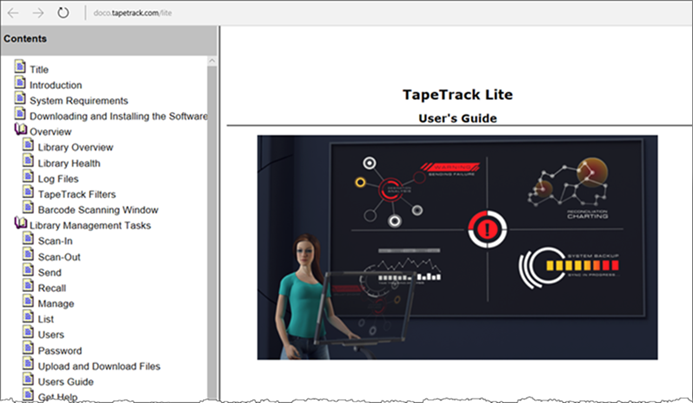Viewport: 693px width, 403px height.
Task: Click the page icon beside Title
Action: tap(20, 66)
